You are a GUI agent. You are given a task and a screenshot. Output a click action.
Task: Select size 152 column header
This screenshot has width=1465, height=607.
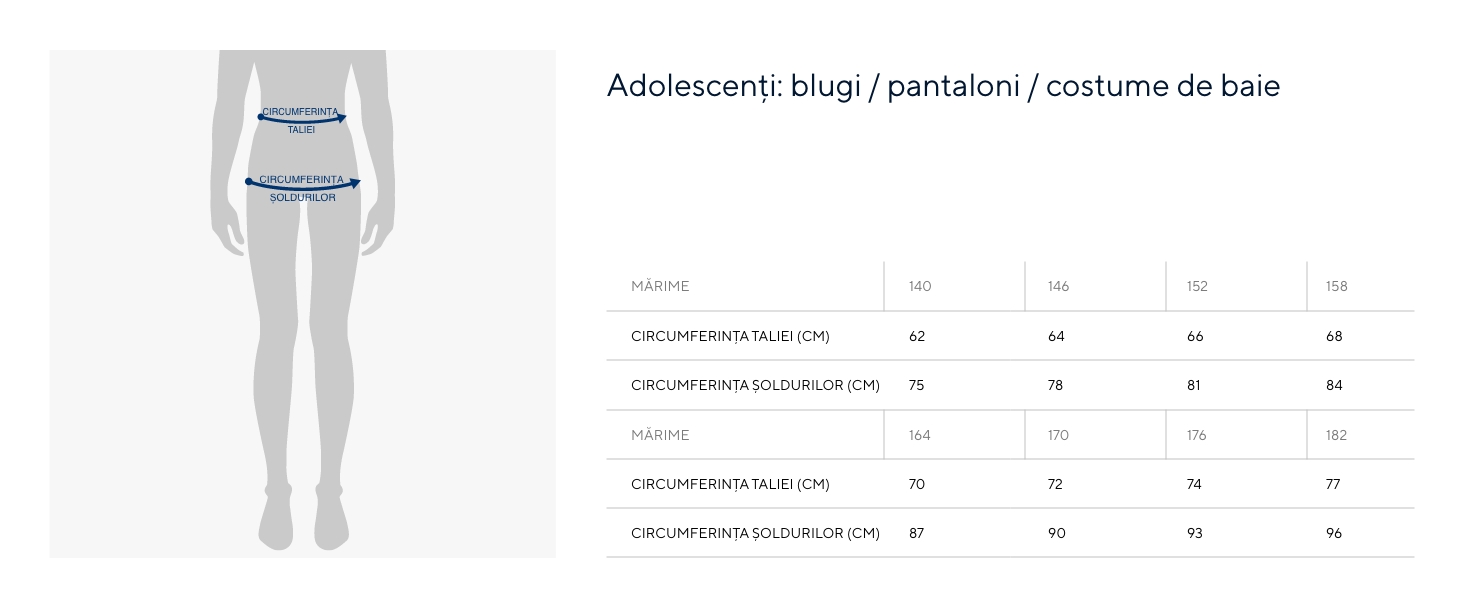(x=1197, y=287)
